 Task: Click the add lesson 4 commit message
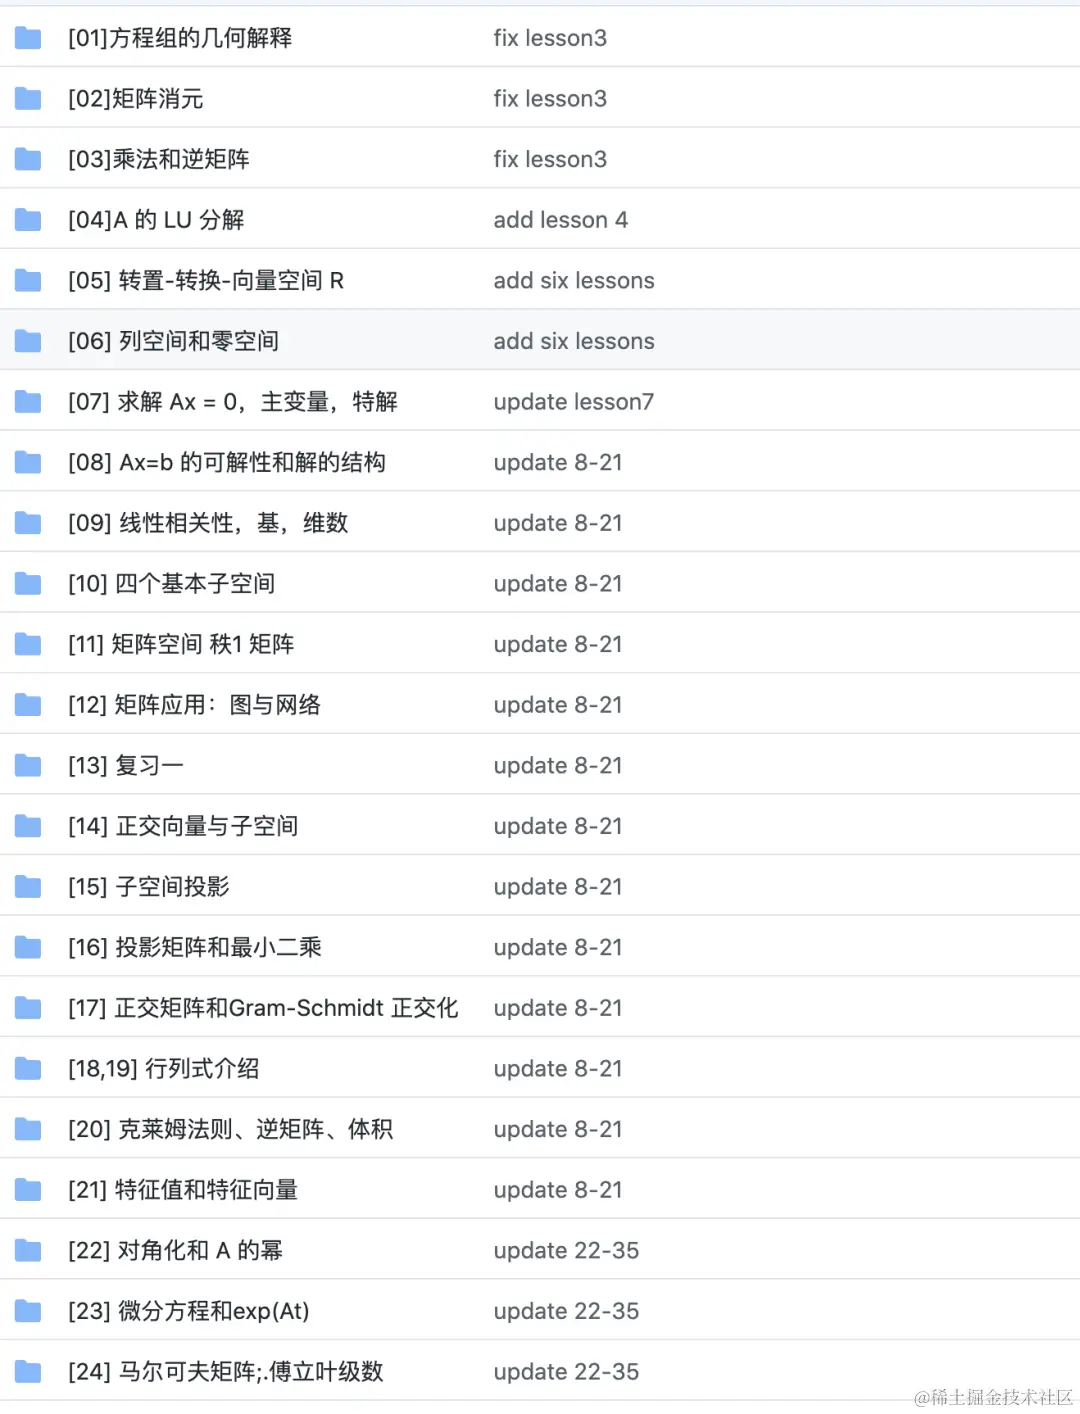pos(561,219)
